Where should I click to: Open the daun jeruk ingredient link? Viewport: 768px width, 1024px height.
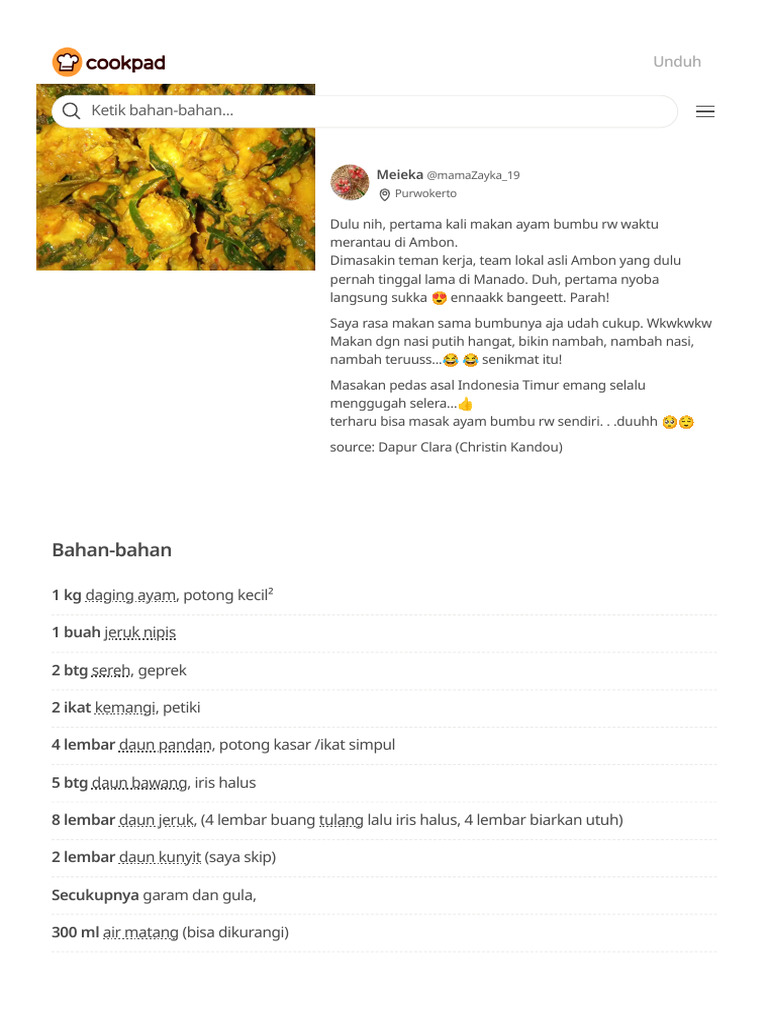click(x=157, y=820)
